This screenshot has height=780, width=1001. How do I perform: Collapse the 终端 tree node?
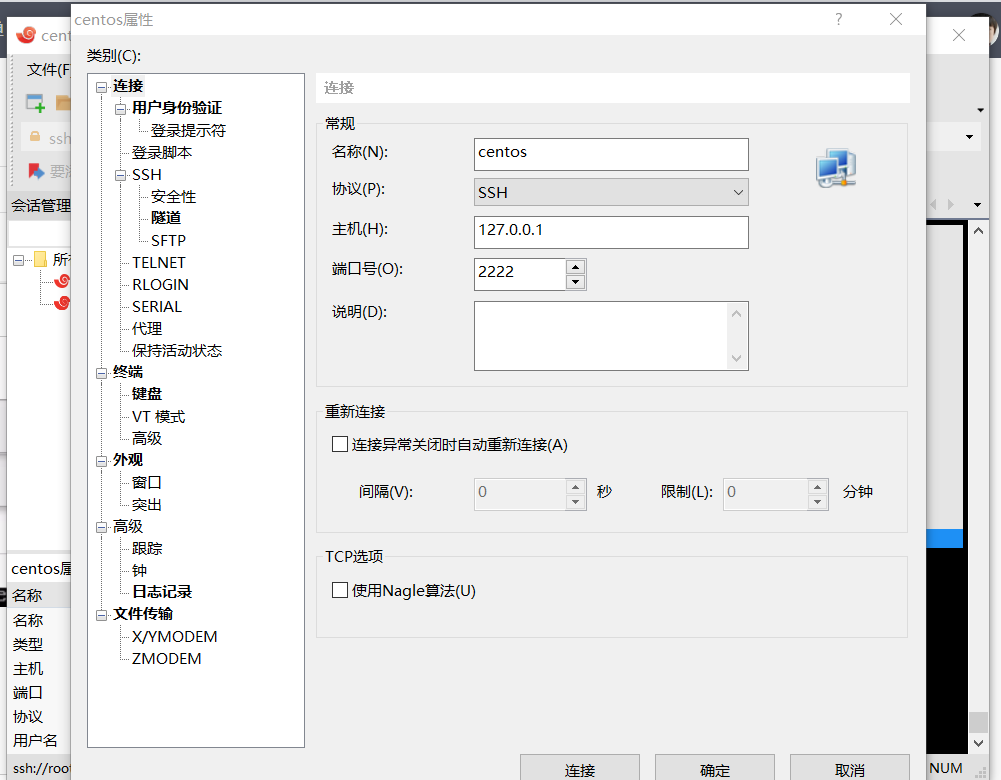(102, 373)
